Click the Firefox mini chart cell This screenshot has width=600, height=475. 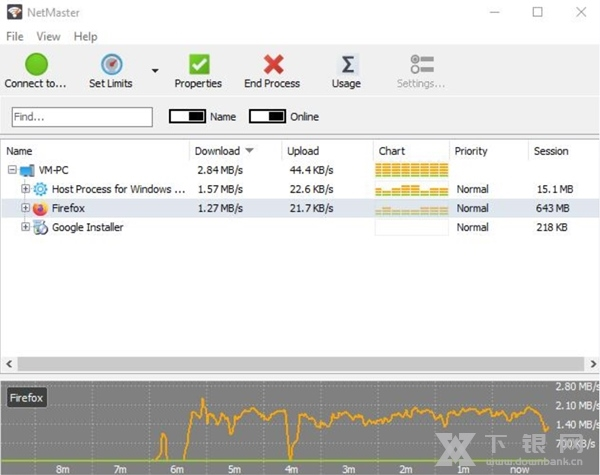tap(412, 208)
